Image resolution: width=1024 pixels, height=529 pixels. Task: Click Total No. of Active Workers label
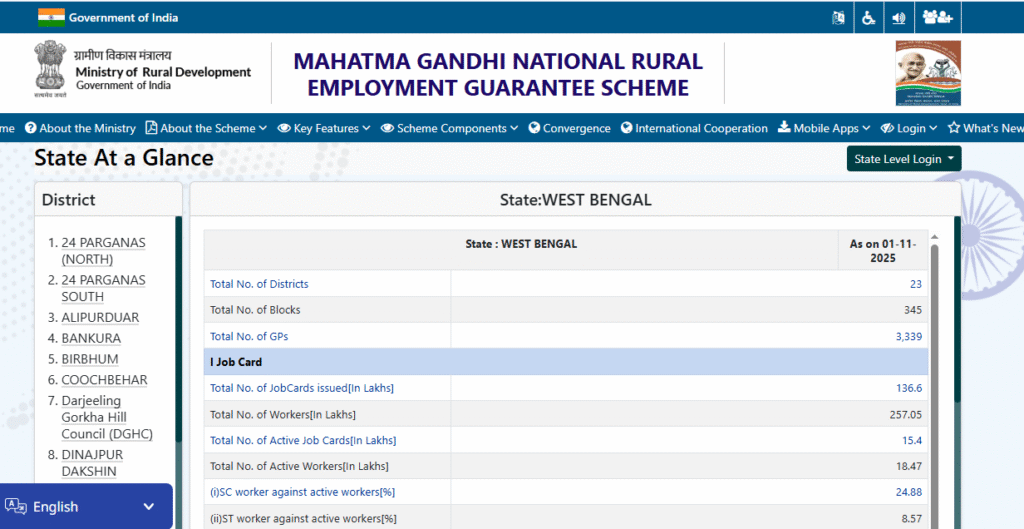click(x=299, y=466)
